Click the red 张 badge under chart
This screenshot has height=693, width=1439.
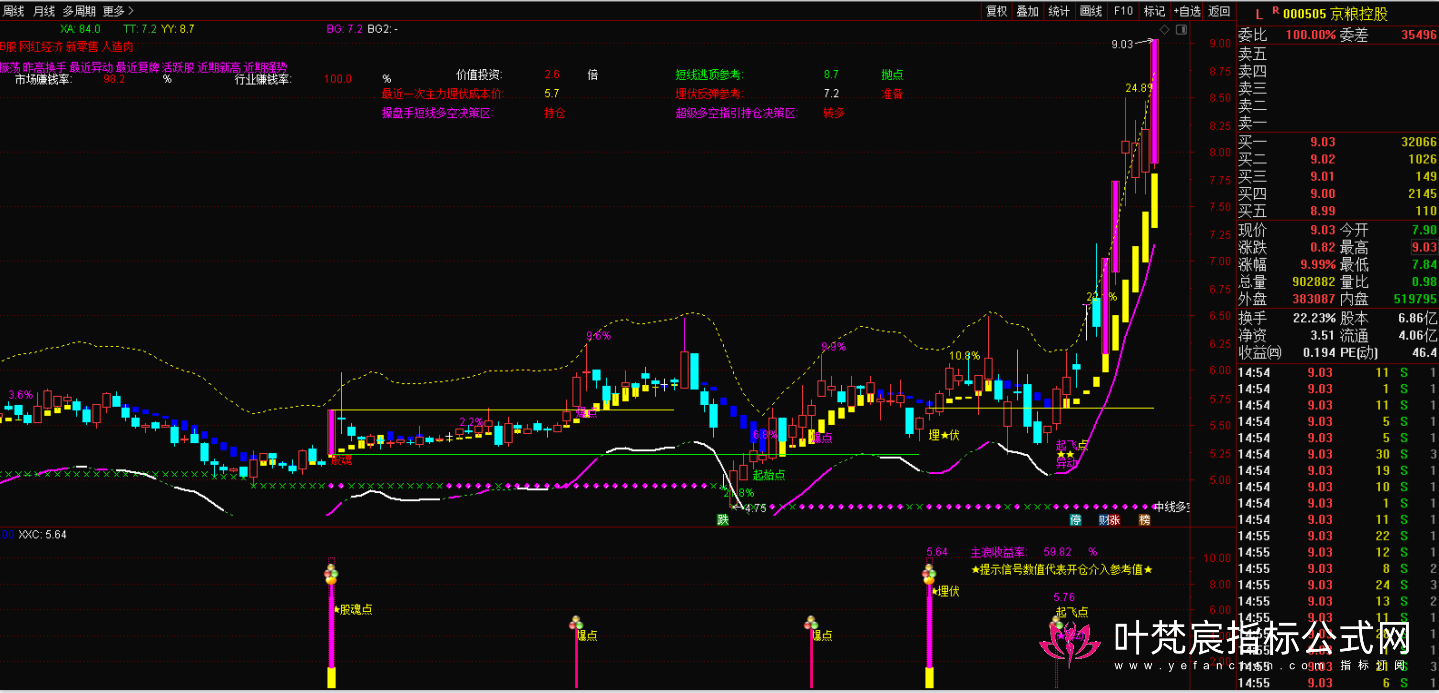coord(1115,520)
